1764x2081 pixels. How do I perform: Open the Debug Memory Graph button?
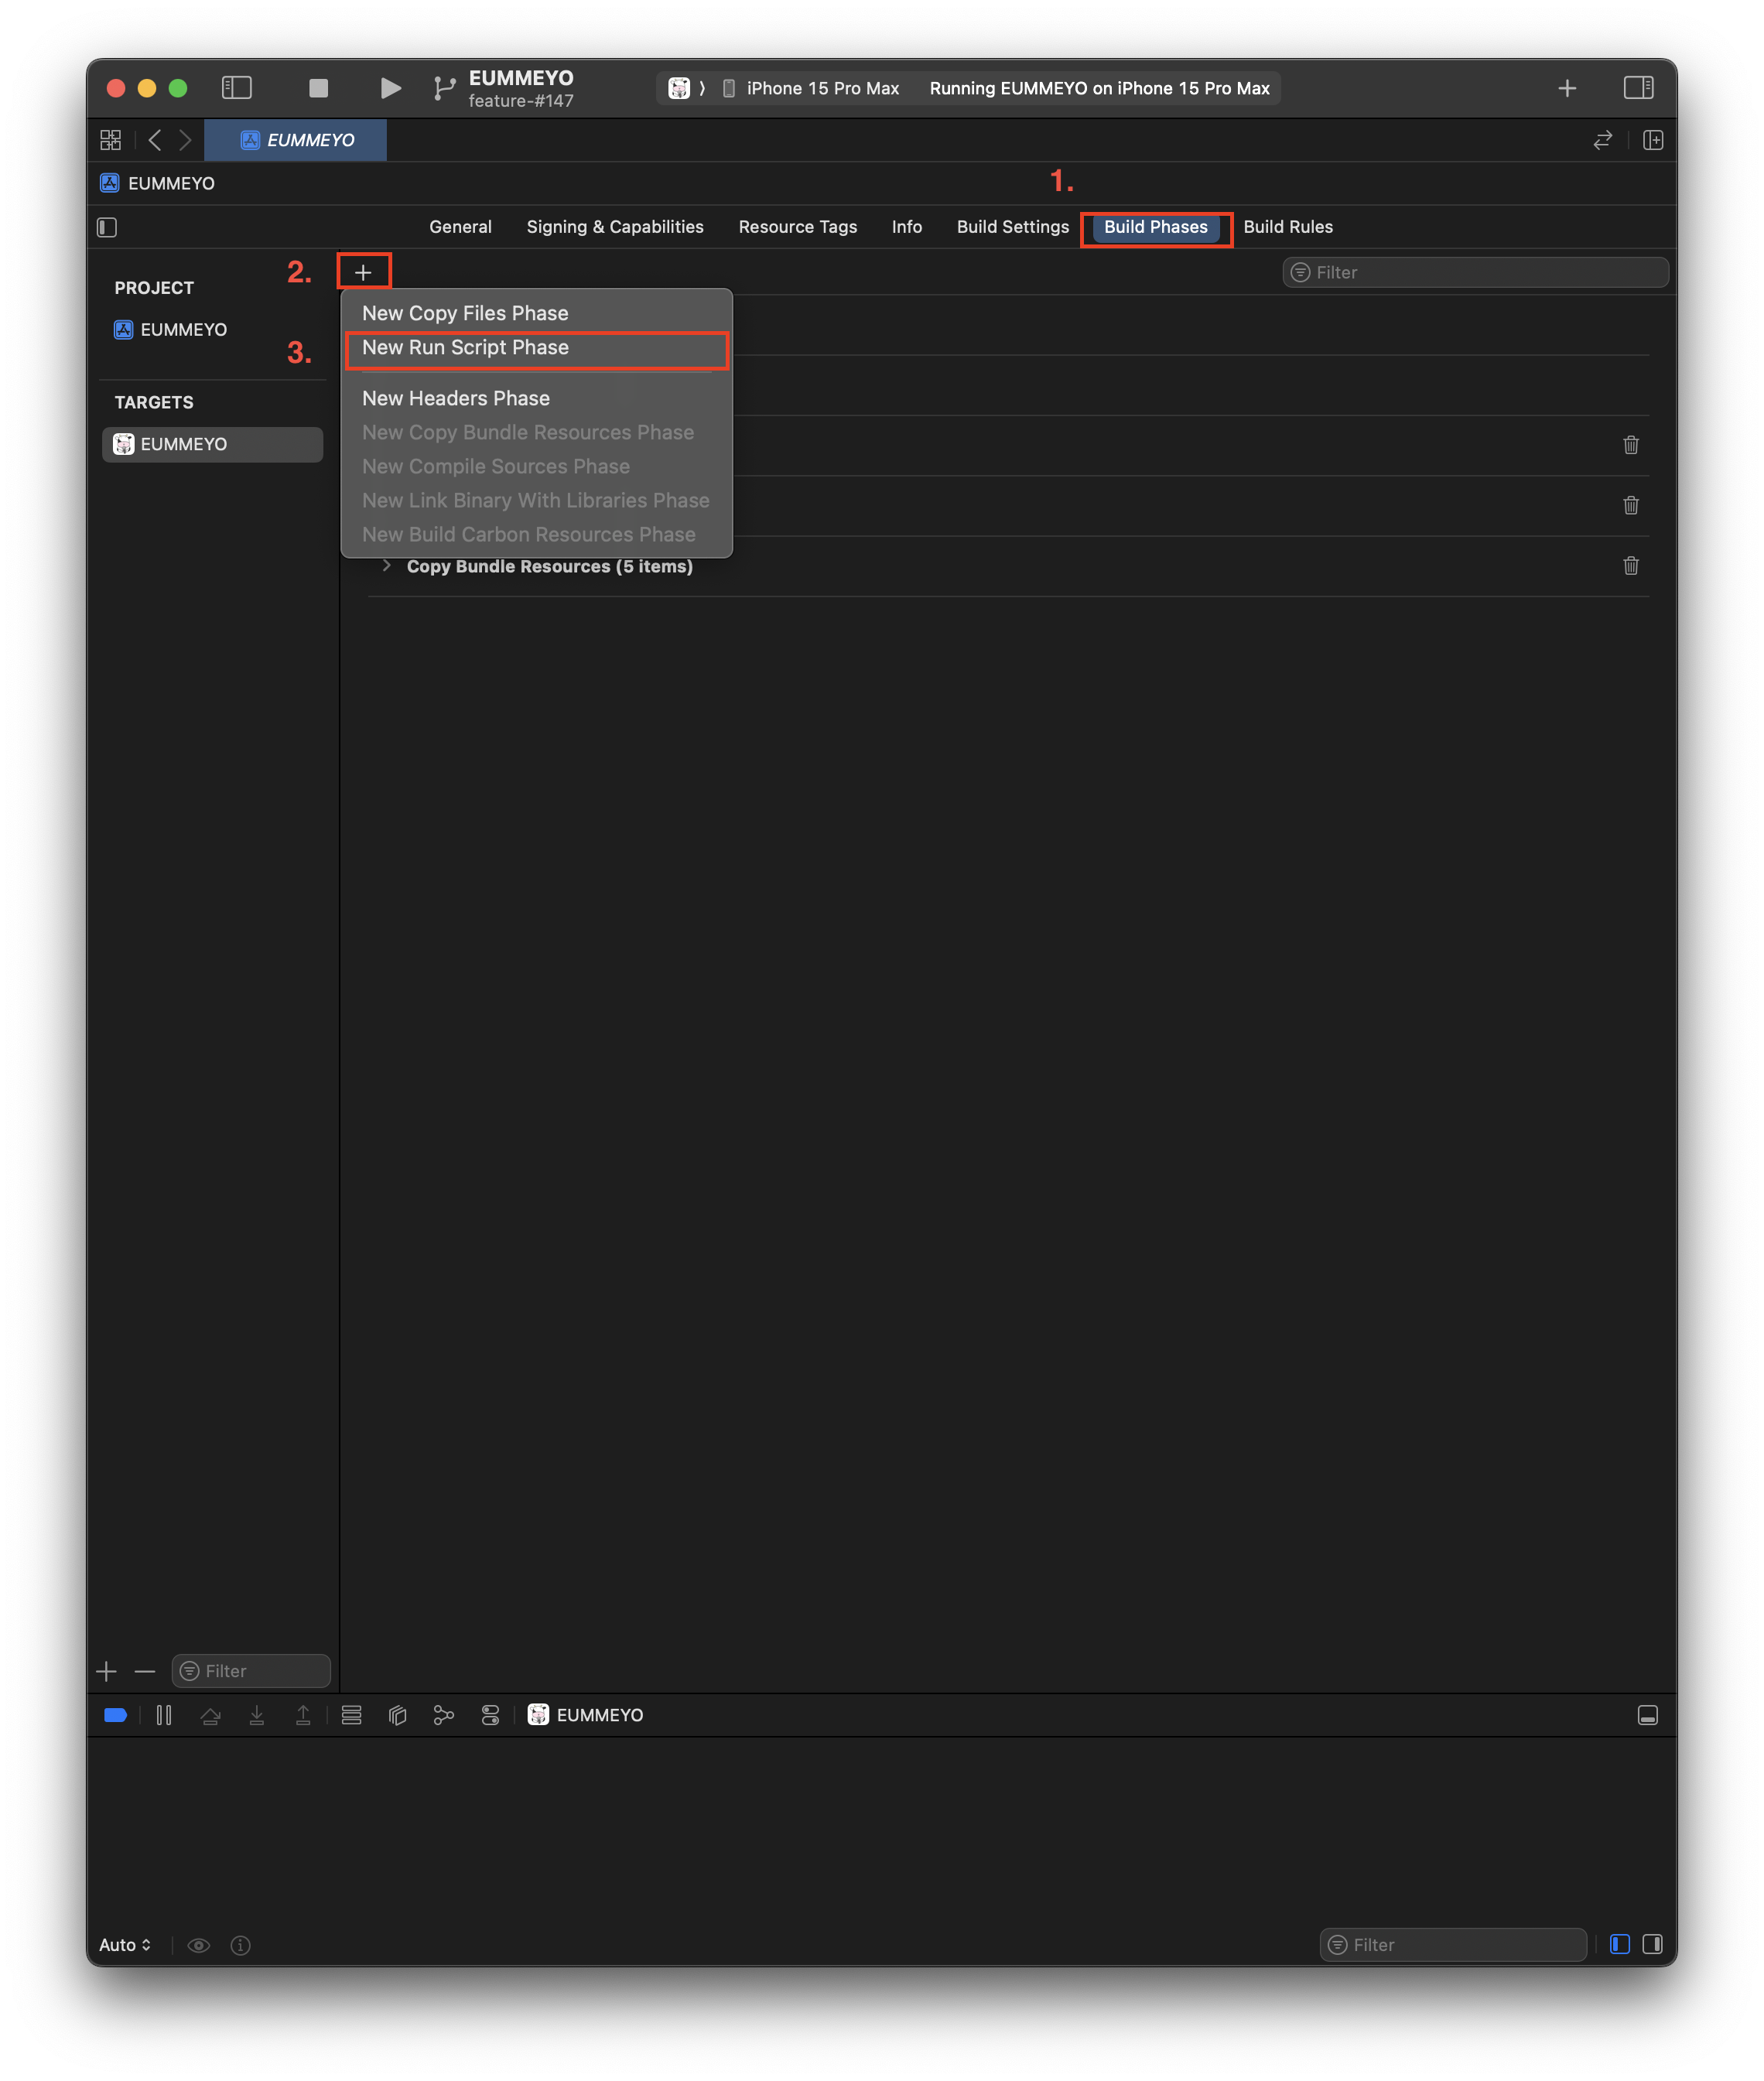coord(444,1715)
